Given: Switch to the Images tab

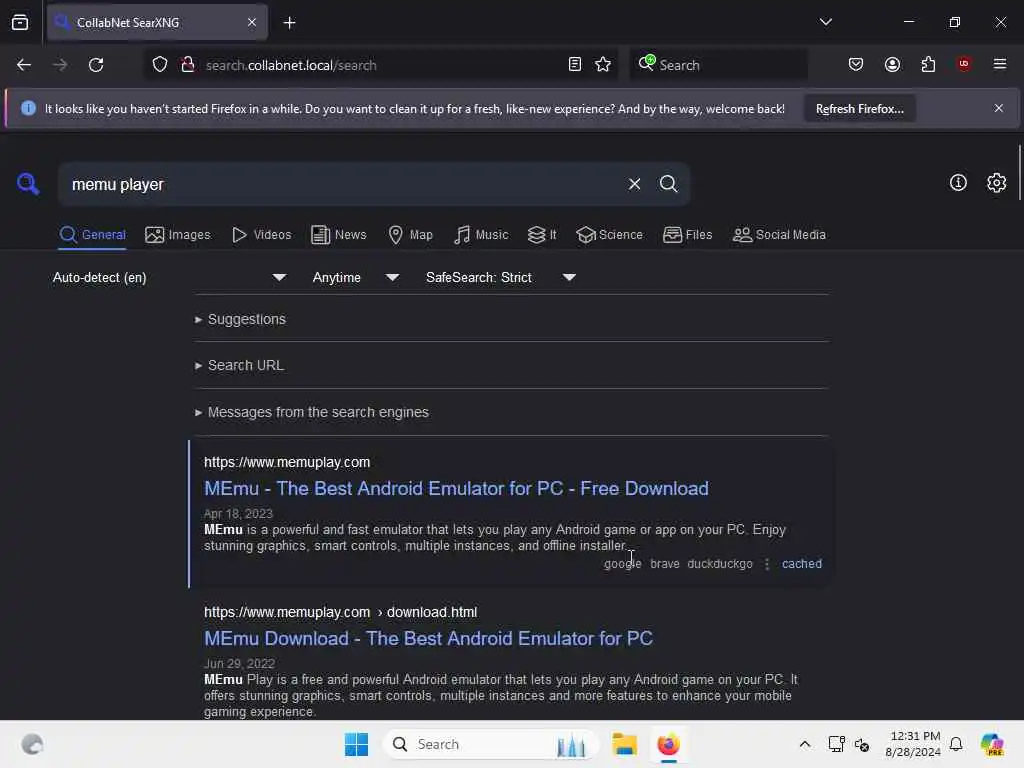Looking at the screenshot, I should 178,235.
